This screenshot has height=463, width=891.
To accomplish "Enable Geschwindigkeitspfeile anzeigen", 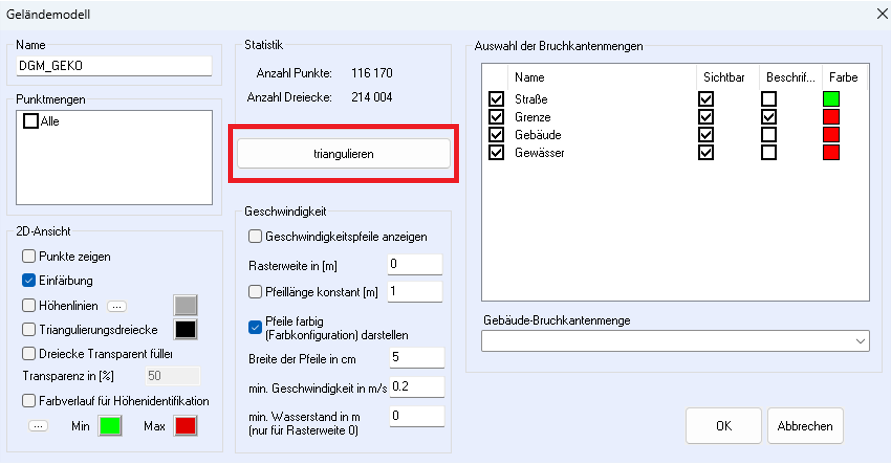I will (255, 237).
